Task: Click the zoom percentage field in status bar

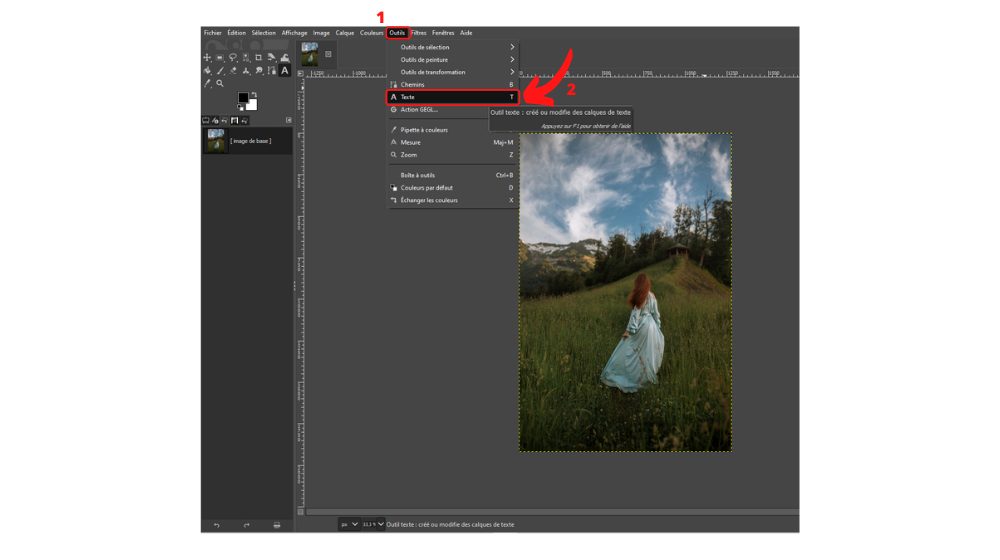Action: pyautogui.click(x=369, y=524)
